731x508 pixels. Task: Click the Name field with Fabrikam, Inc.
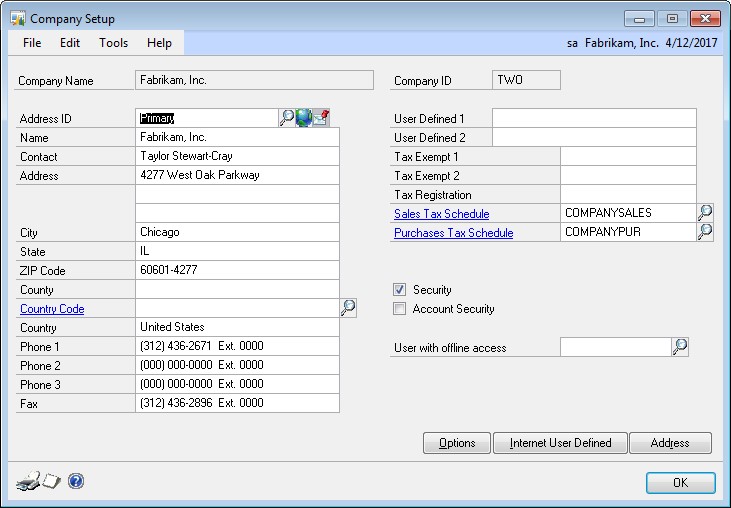pos(237,137)
